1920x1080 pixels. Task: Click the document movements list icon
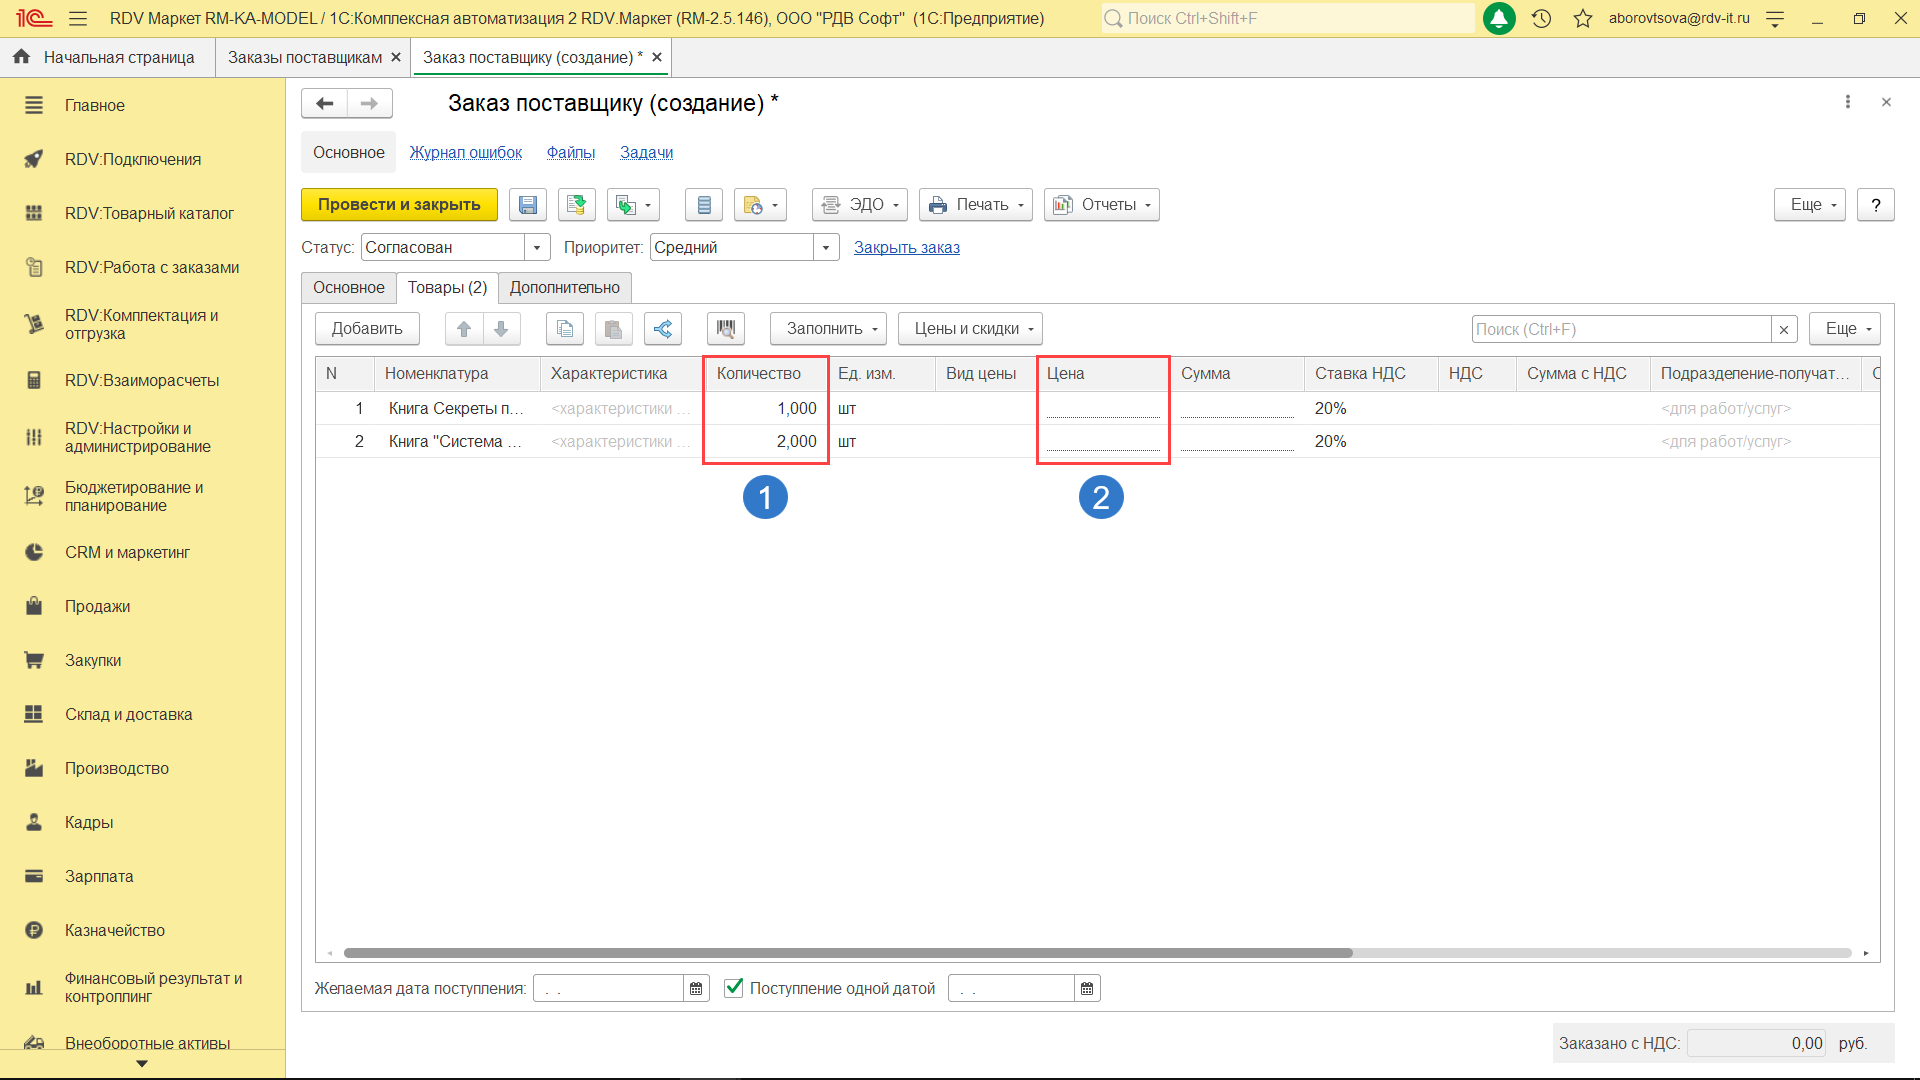704,205
